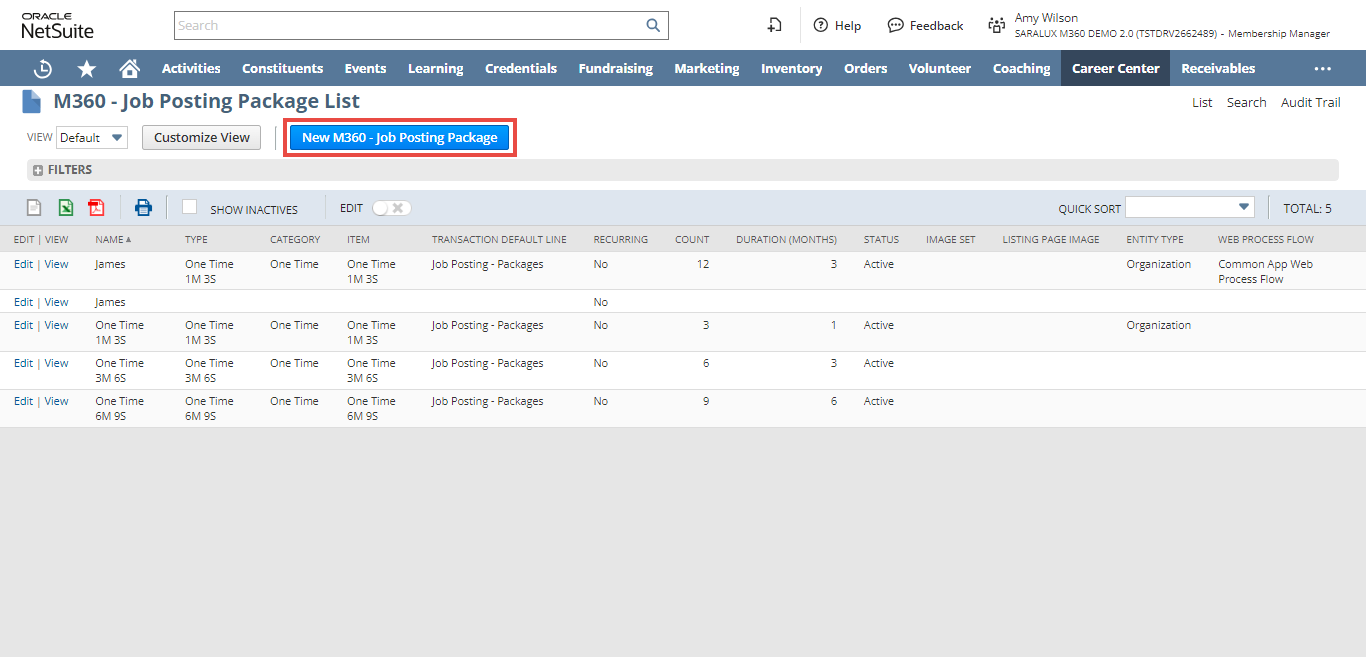1366x657 pixels.
Task: Open the Fundraising menu
Action: pos(615,69)
